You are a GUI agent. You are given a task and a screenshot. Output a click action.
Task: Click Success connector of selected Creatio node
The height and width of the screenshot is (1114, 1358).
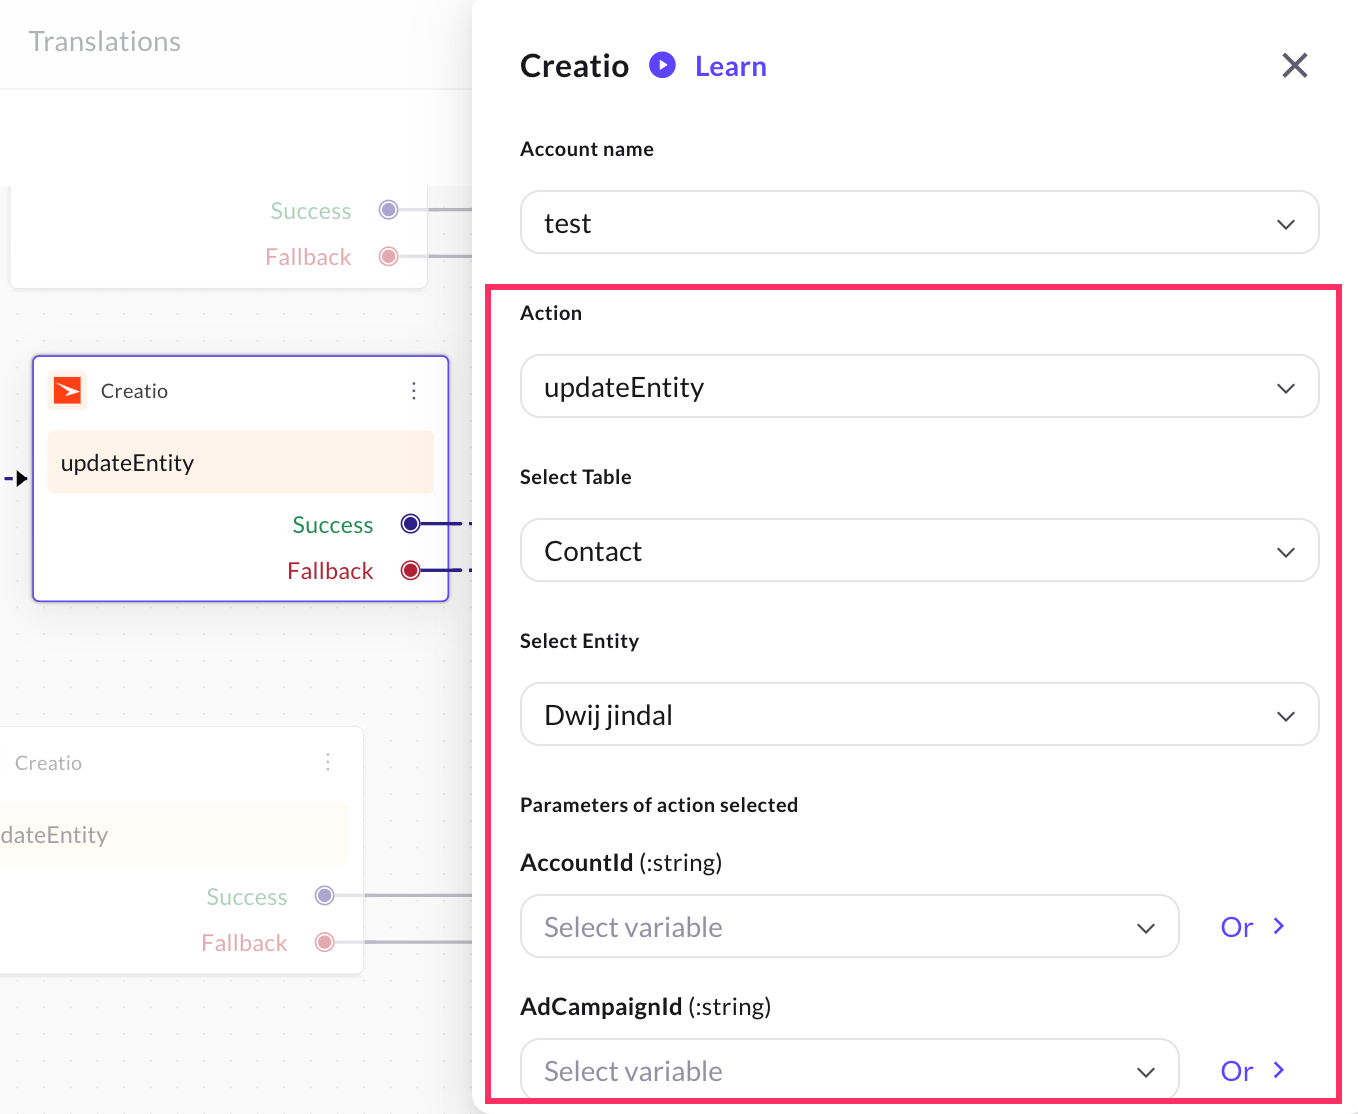(410, 524)
